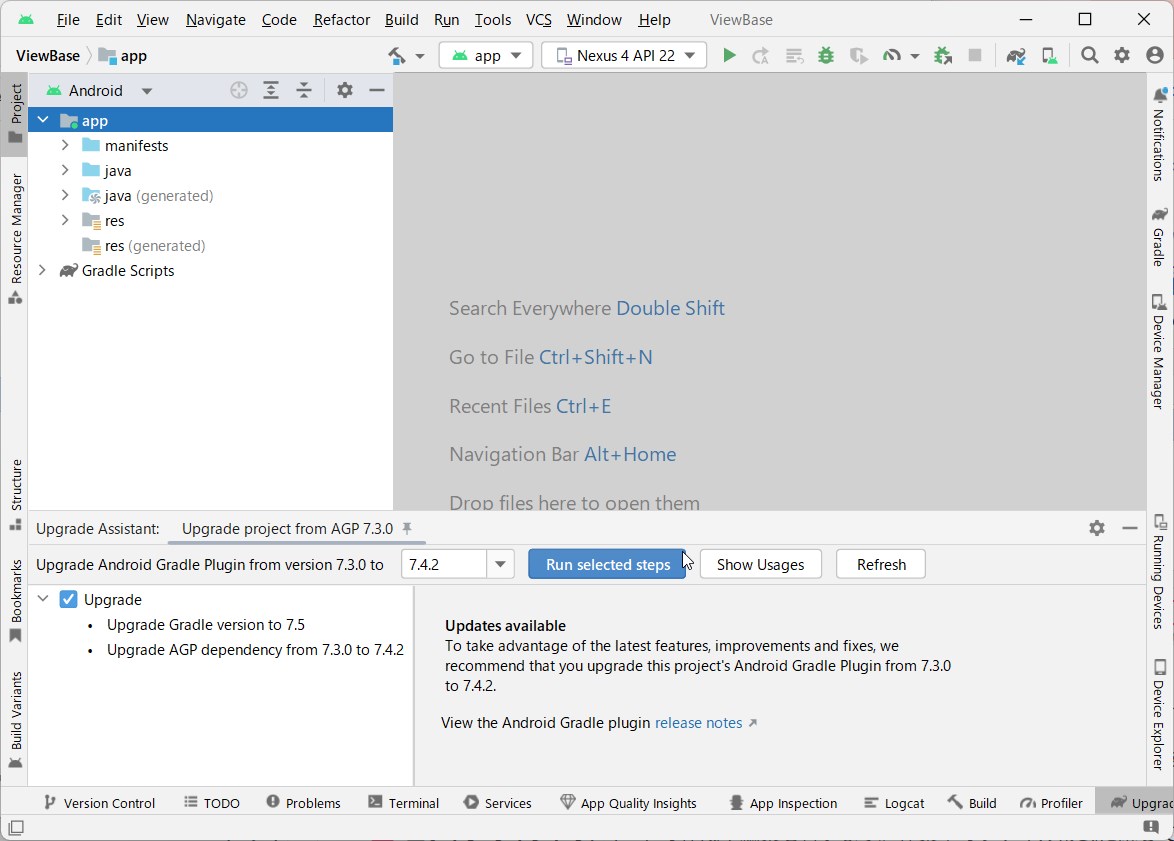Expand the Gradle Scripts tree node
1174x841 pixels.
pyautogui.click(x=42, y=271)
